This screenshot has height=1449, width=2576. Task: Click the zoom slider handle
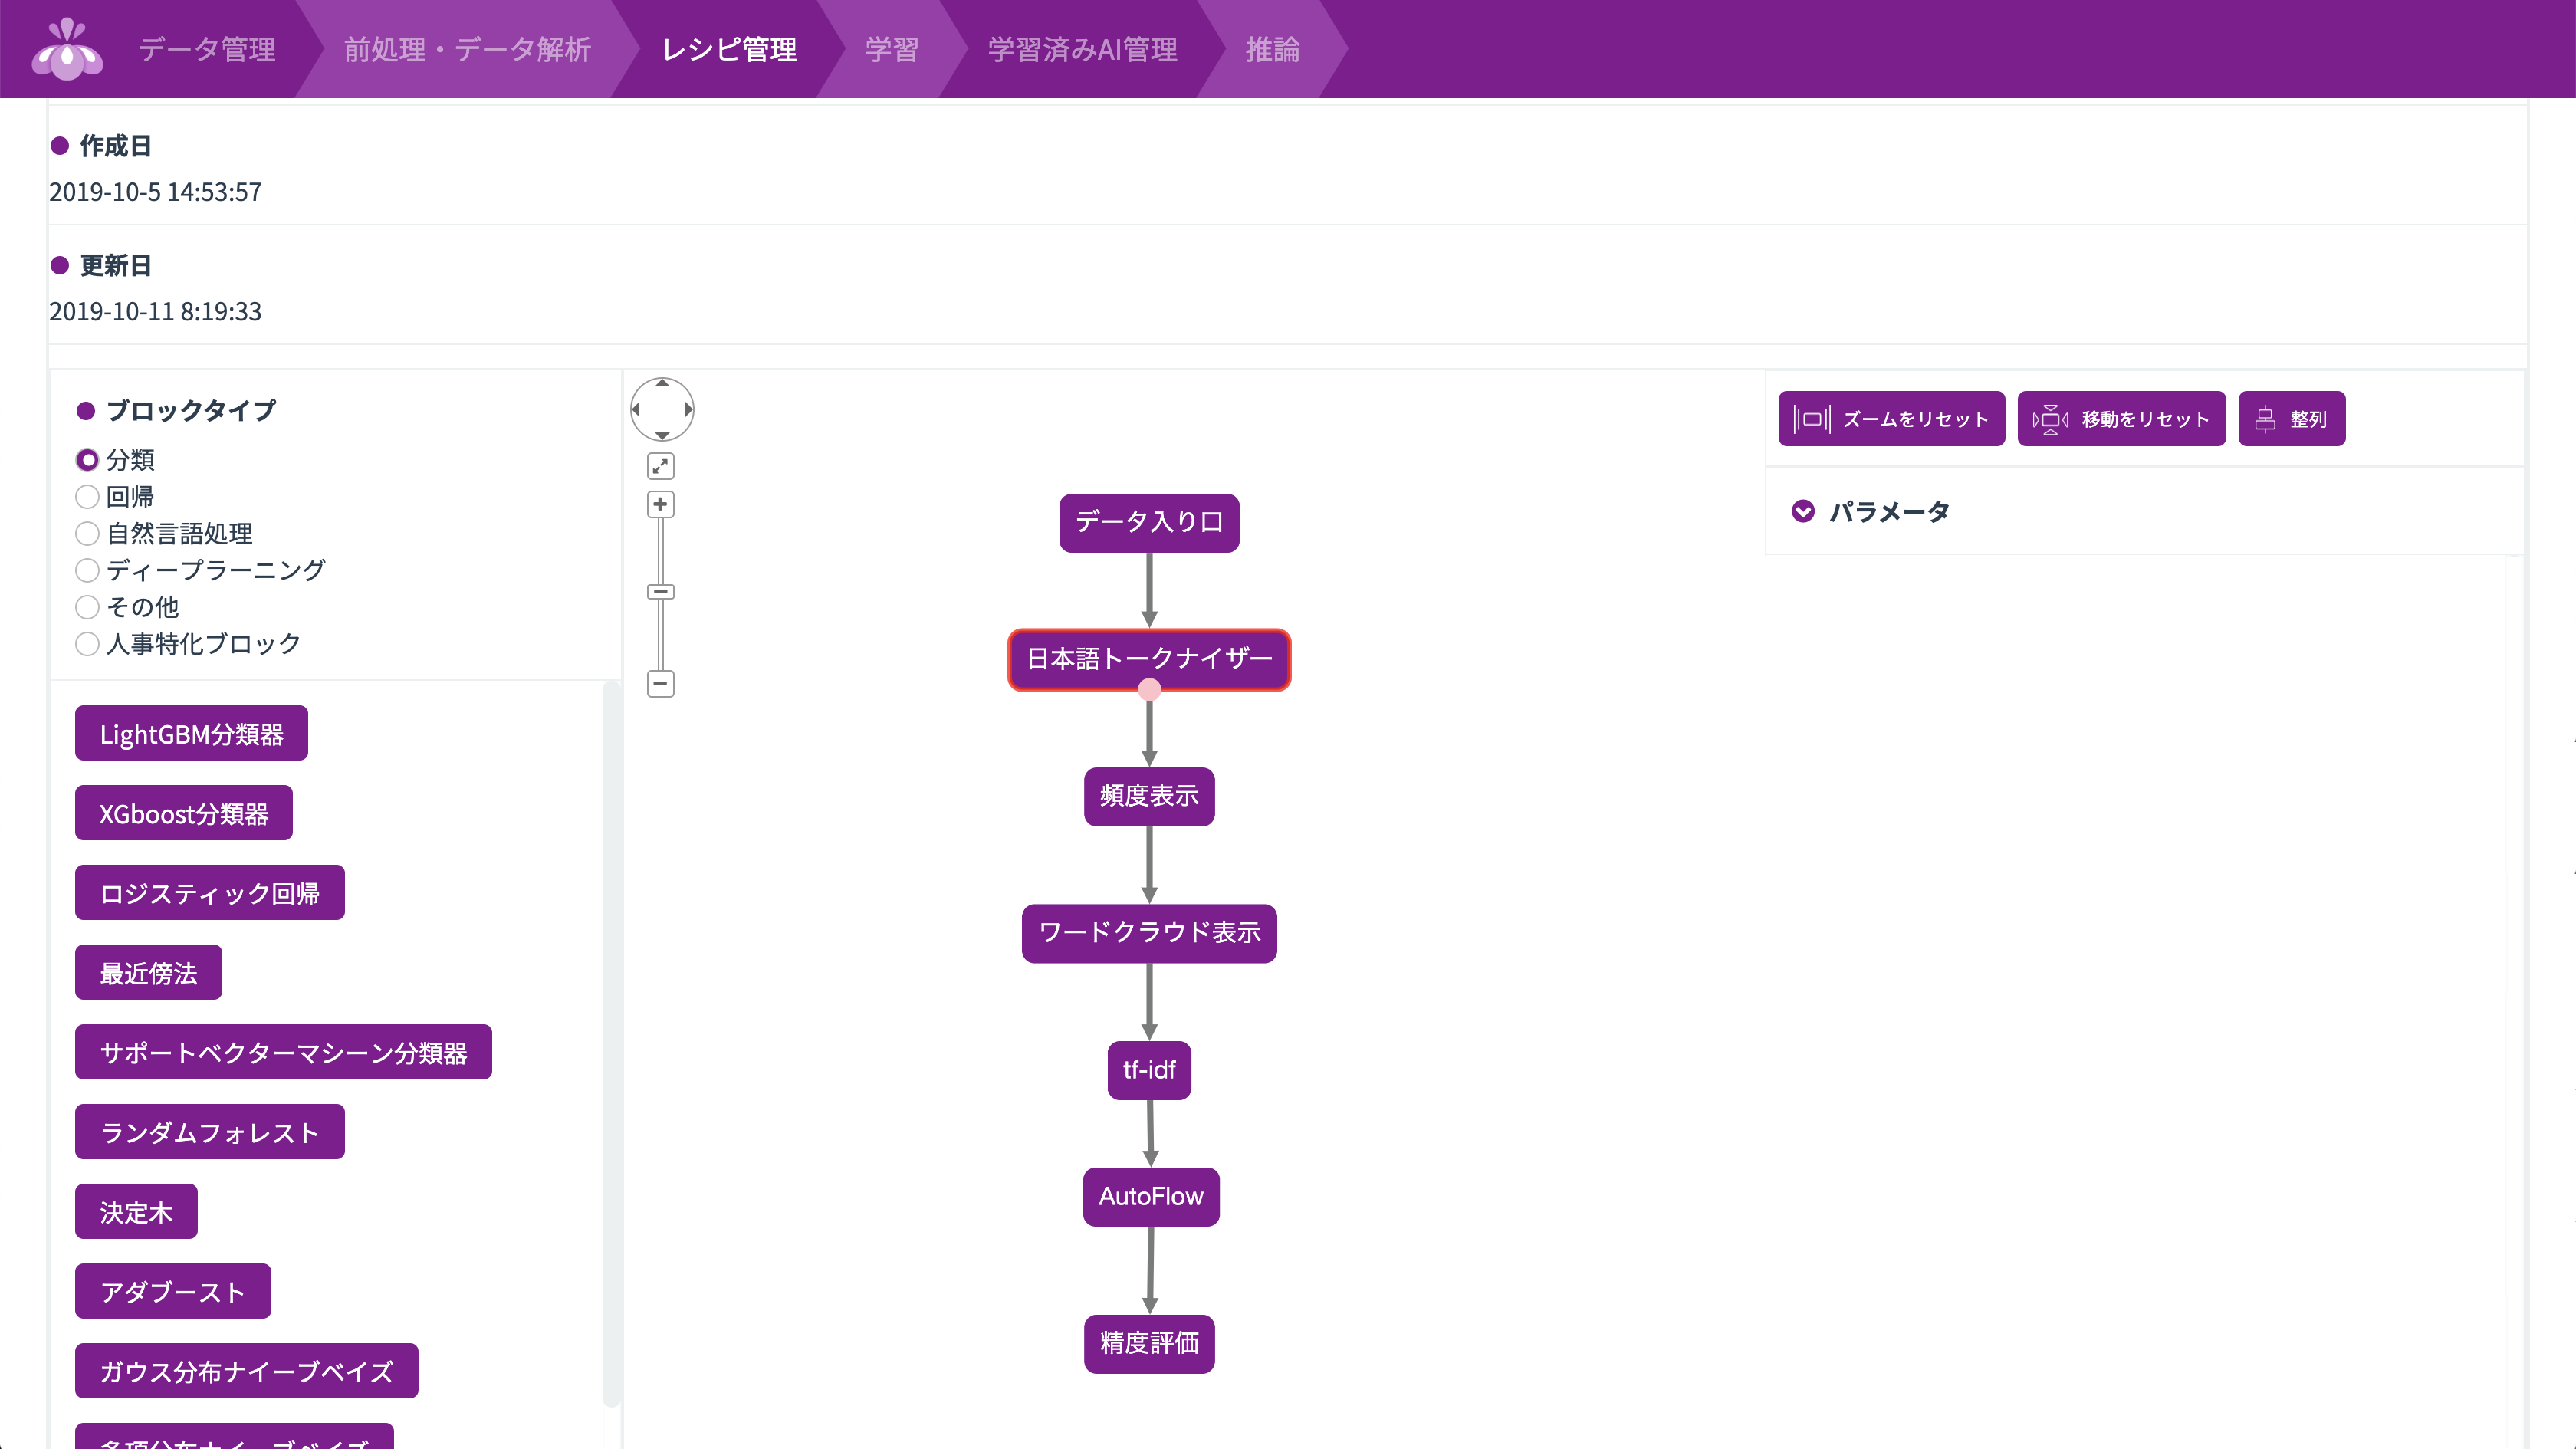[x=661, y=592]
